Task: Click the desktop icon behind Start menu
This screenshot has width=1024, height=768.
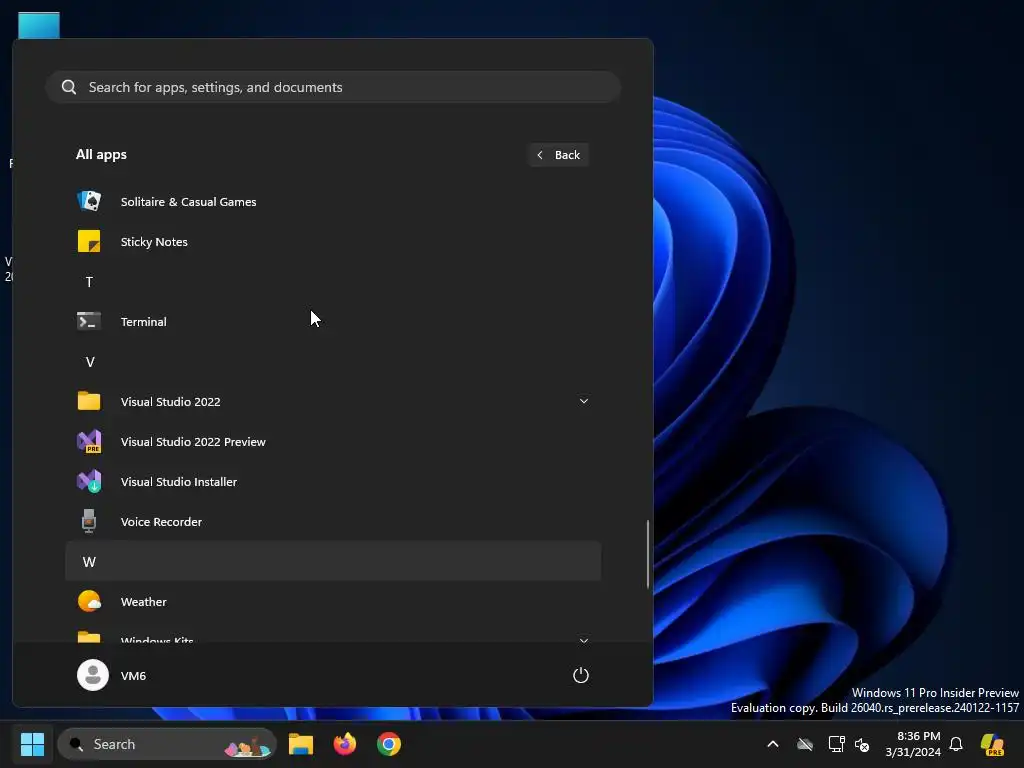Action: [x=39, y=25]
